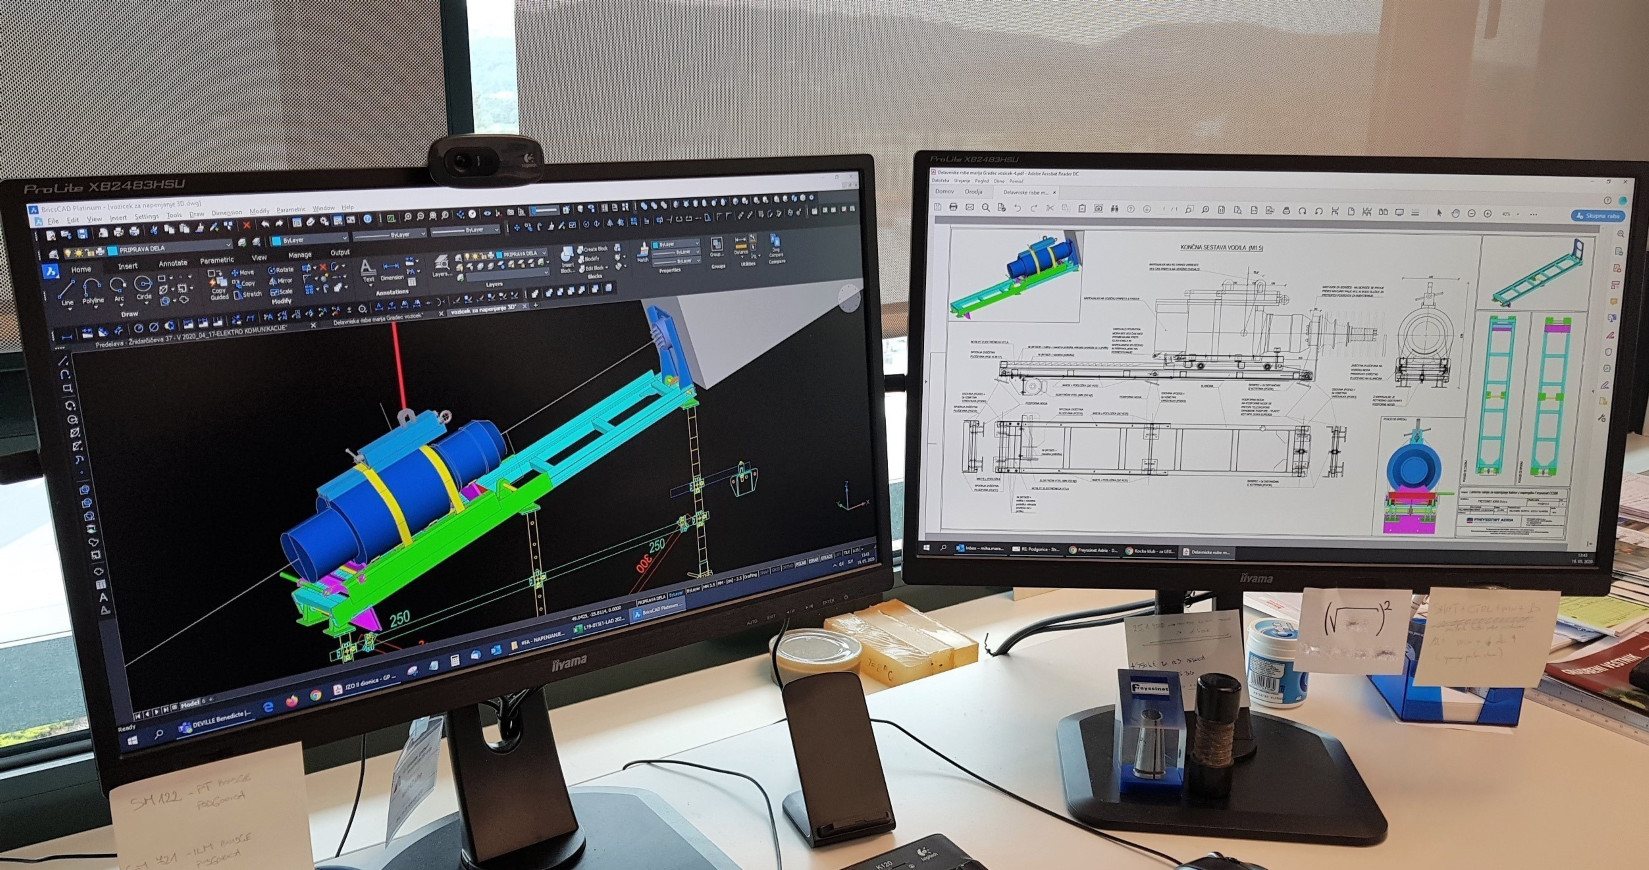
Task: Click the 3D view navigation disc
Action: 849,297
